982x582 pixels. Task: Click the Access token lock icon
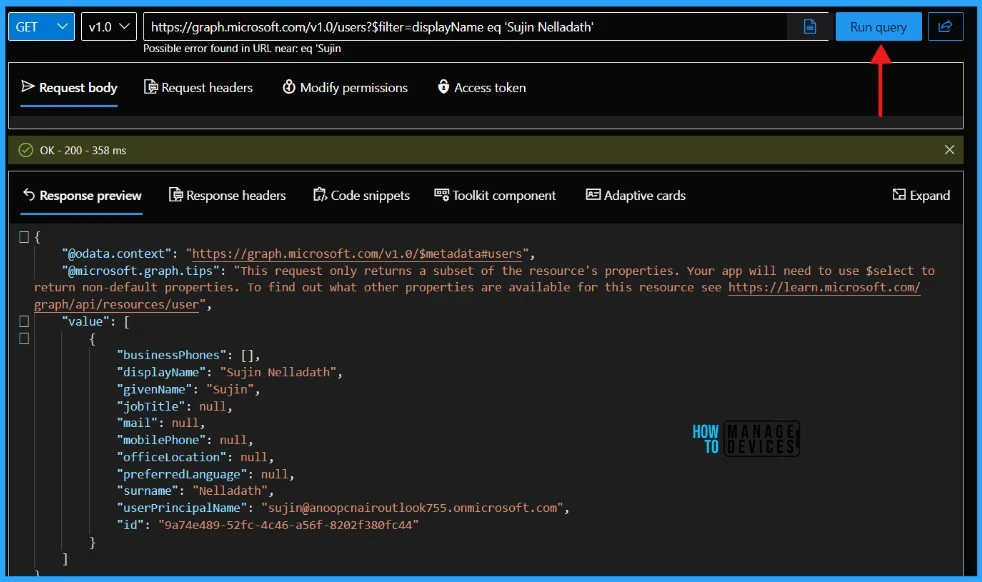pos(443,87)
